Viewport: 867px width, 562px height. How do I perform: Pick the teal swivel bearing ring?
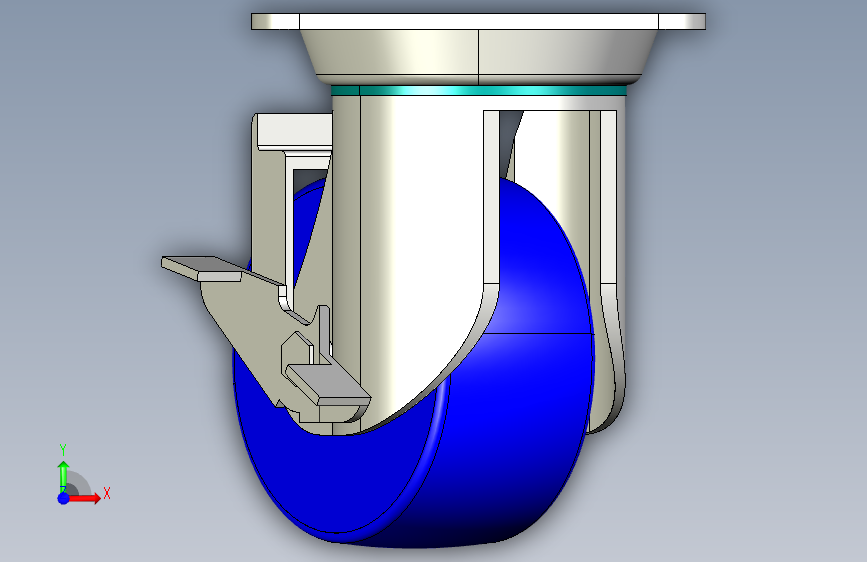point(479,90)
